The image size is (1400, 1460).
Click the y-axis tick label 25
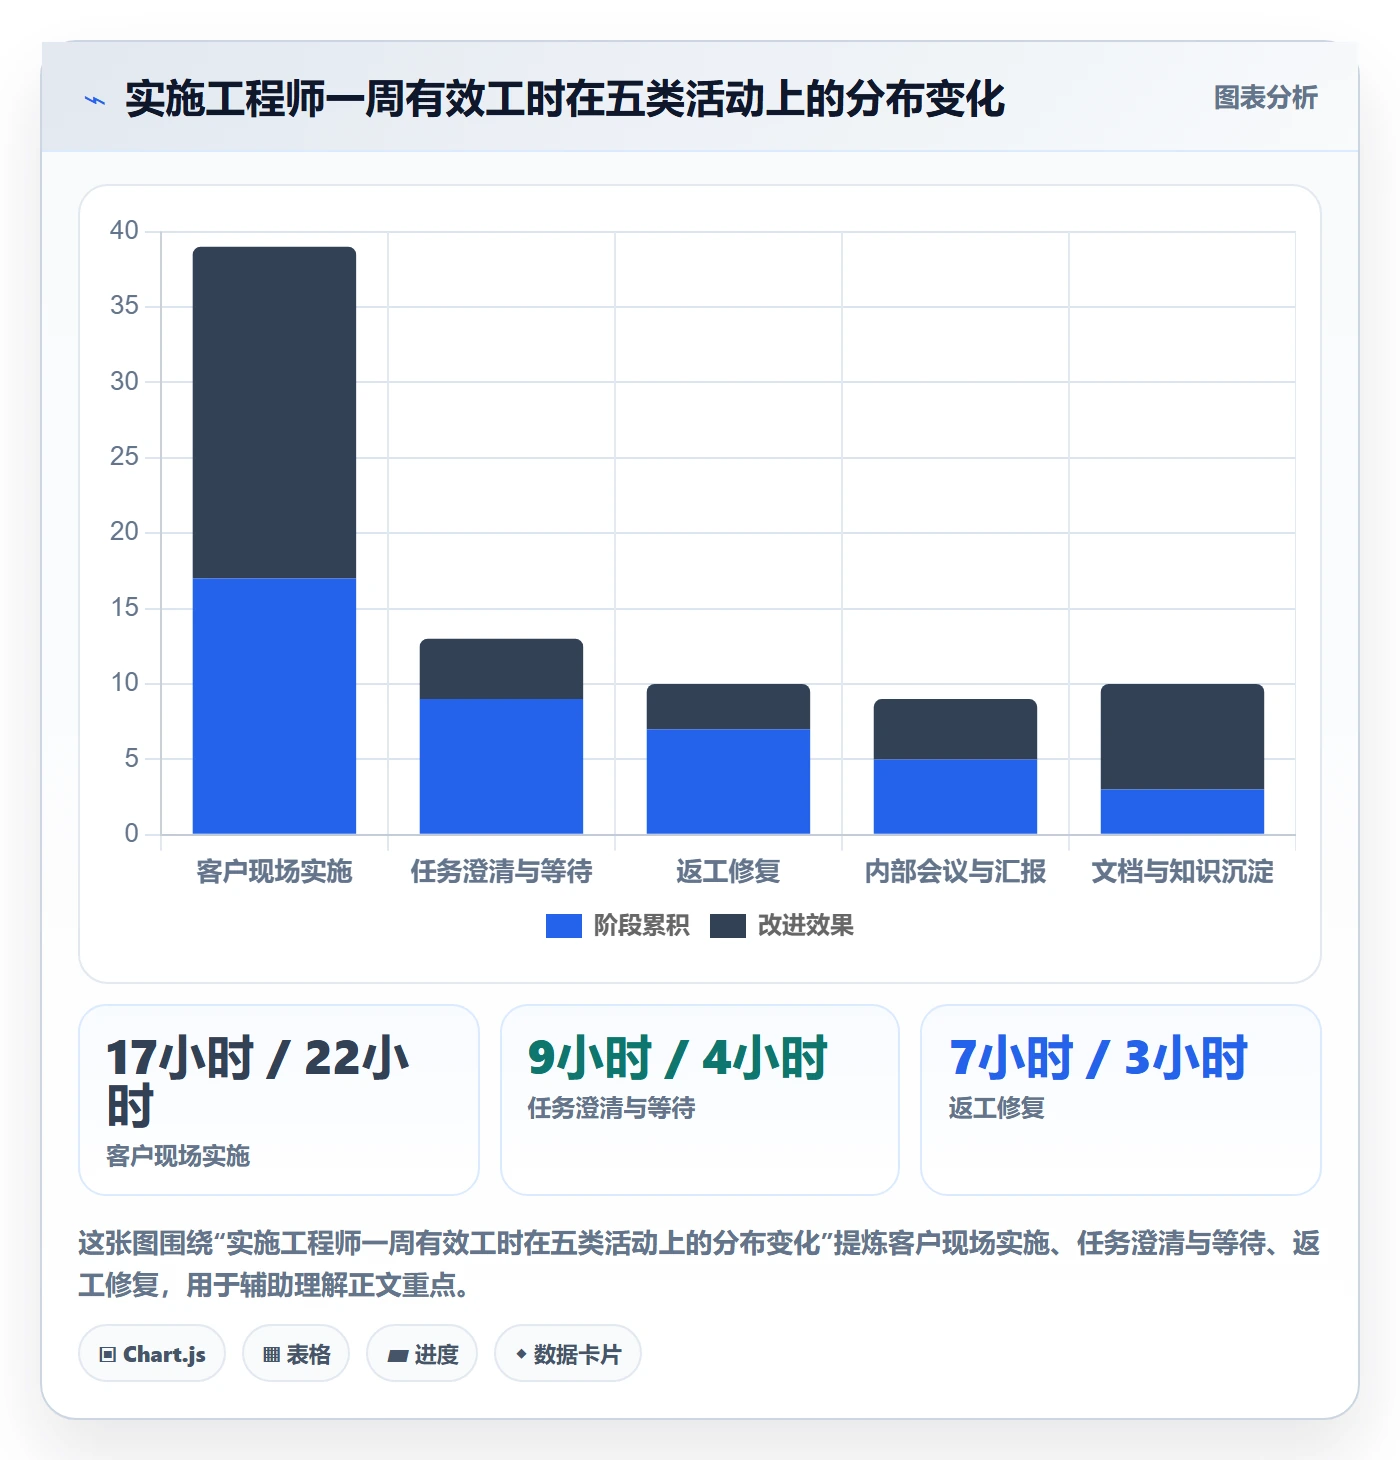[x=124, y=456]
